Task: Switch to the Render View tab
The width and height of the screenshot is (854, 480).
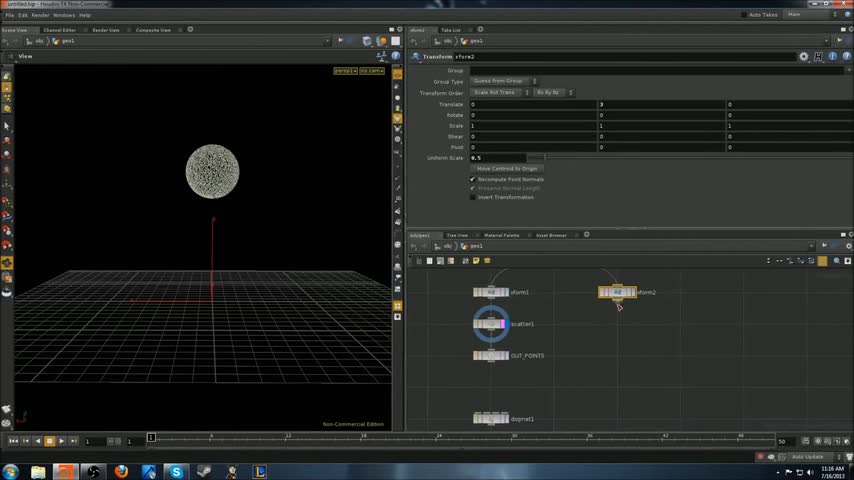Action: [105, 30]
